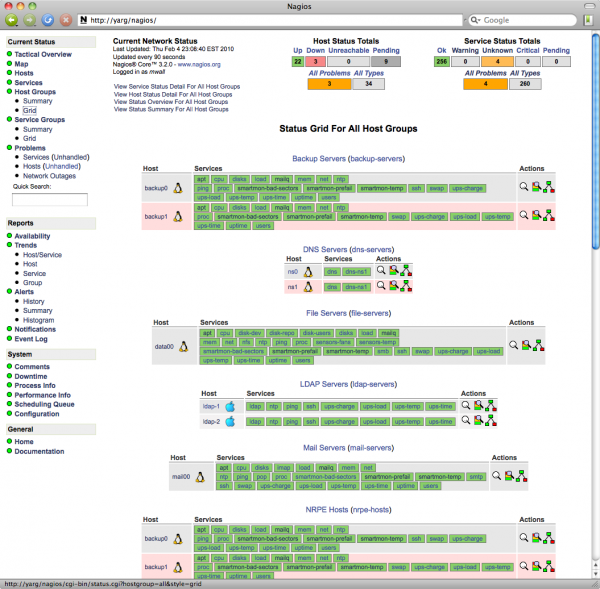Click the status map icon for mail00
This screenshot has height=589, width=600.
(521, 477)
